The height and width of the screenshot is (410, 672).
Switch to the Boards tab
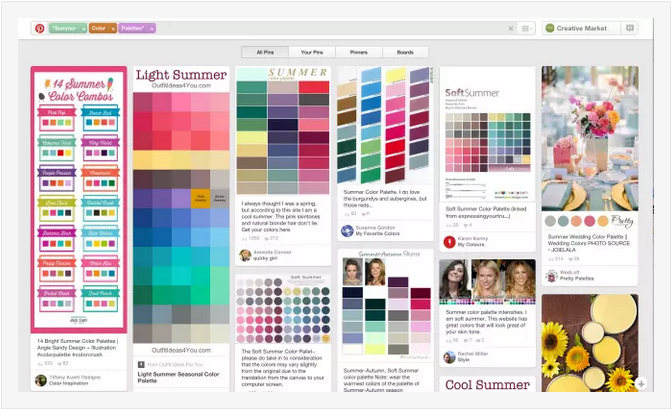tap(405, 52)
